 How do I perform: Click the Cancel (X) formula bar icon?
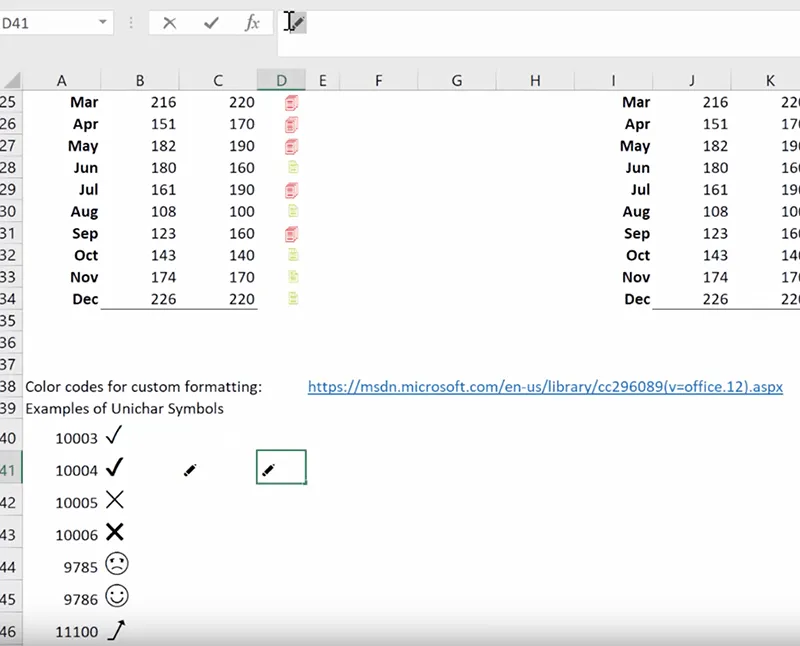[170, 23]
